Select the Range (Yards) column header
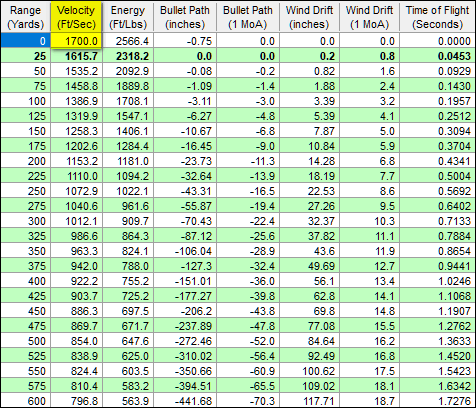The image size is (476, 408). click(26, 17)
